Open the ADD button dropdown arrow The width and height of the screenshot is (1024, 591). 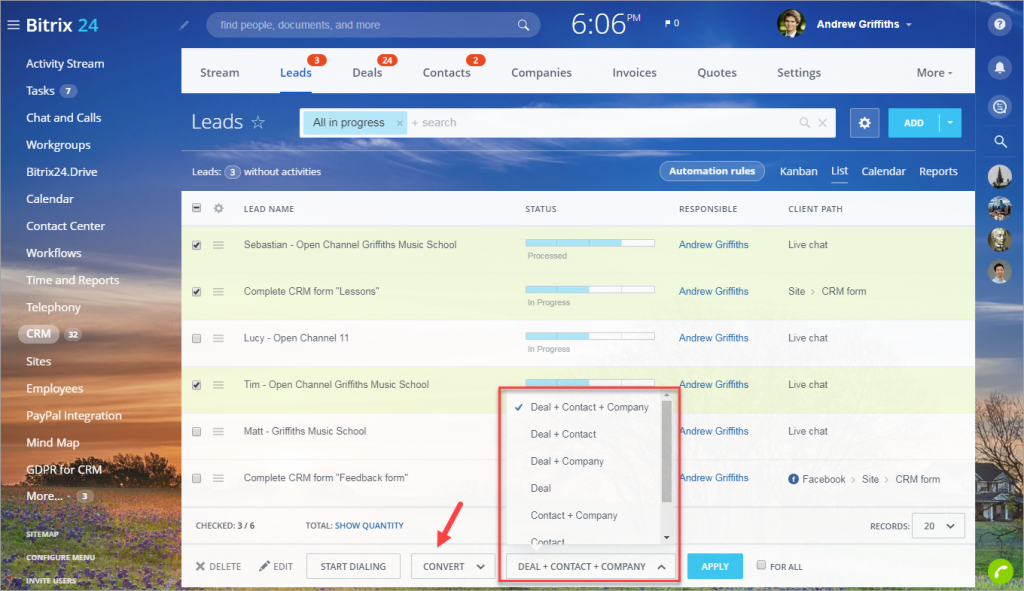click(x=950, y=123)
